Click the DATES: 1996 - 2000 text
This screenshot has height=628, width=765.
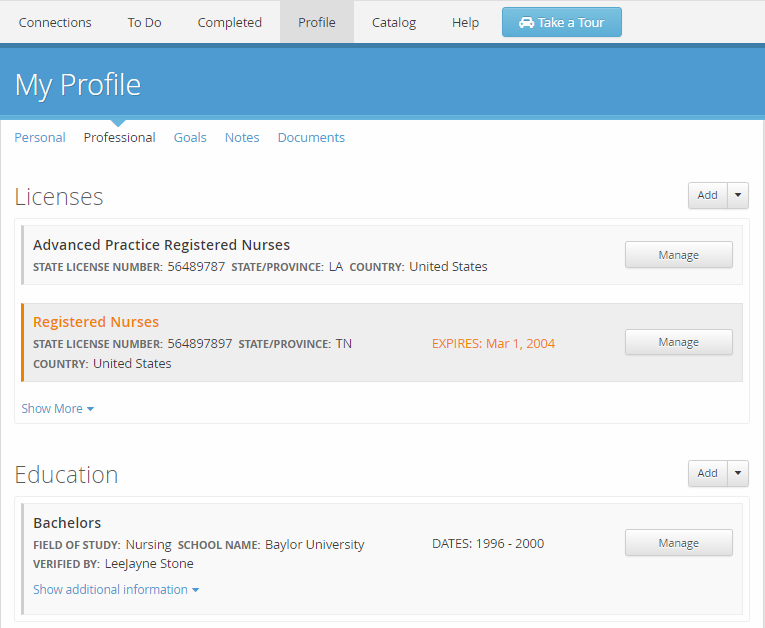coord(488,544)
